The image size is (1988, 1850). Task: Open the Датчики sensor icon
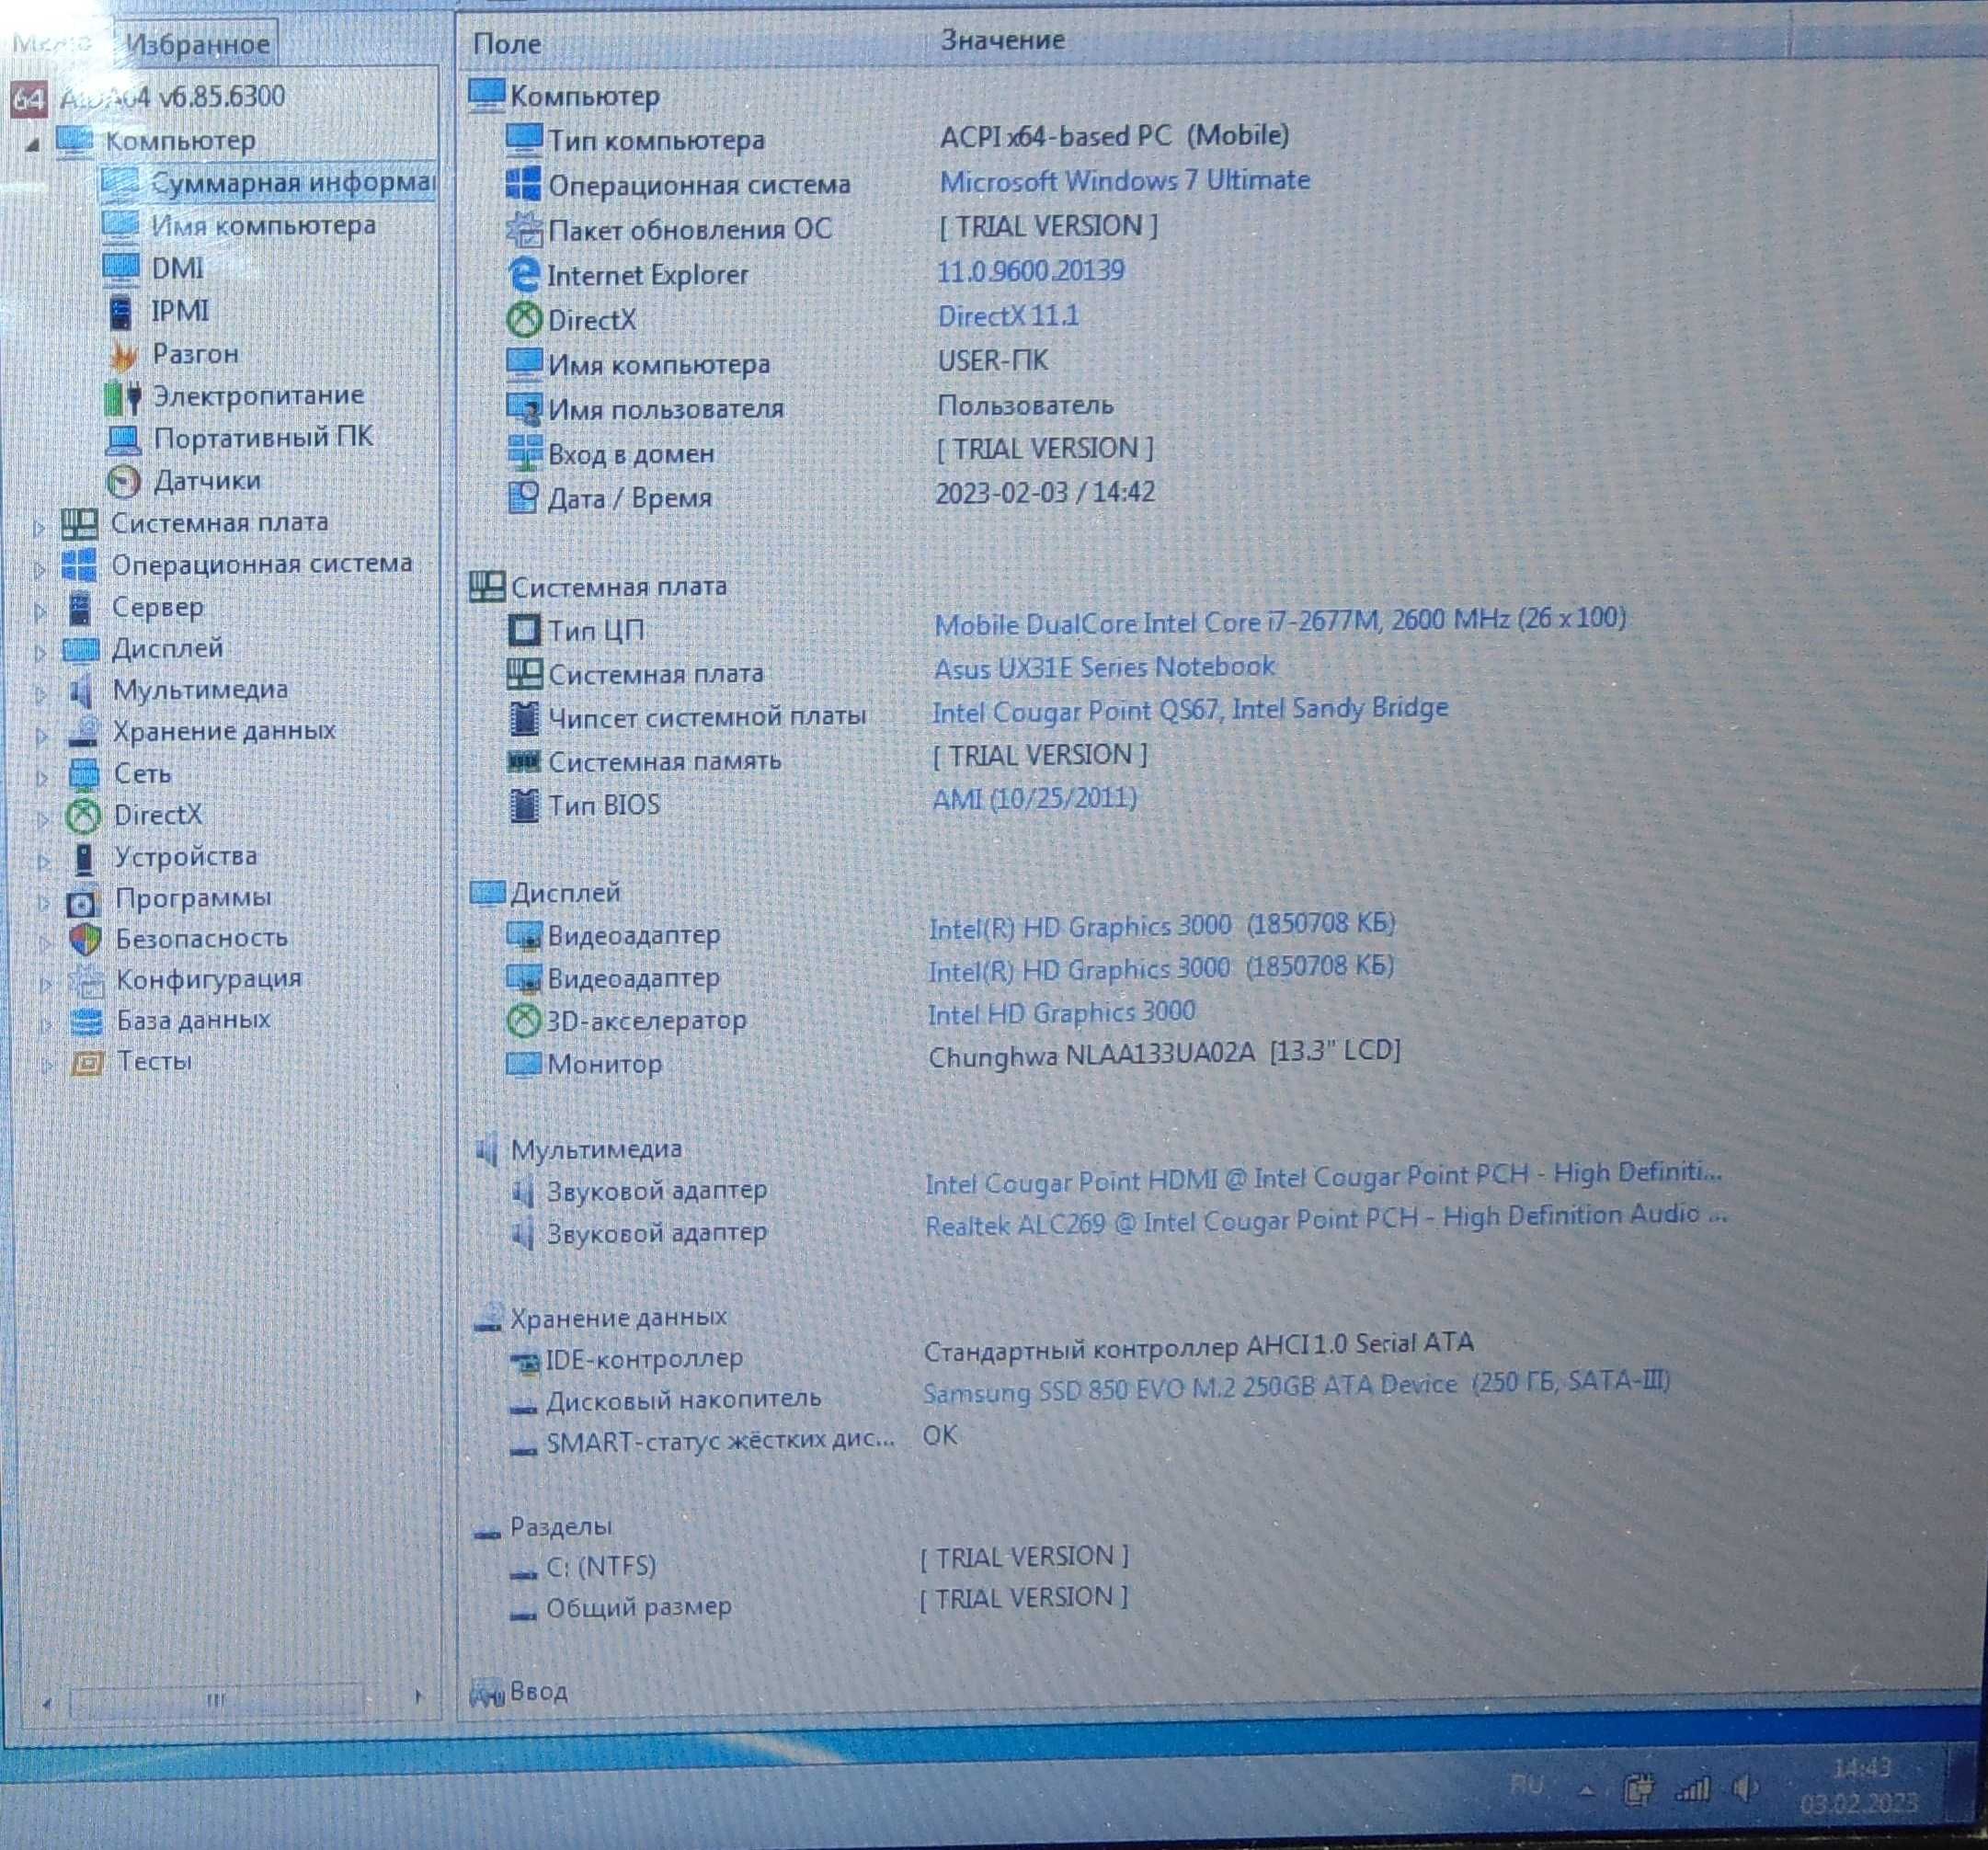coord(123,482)
